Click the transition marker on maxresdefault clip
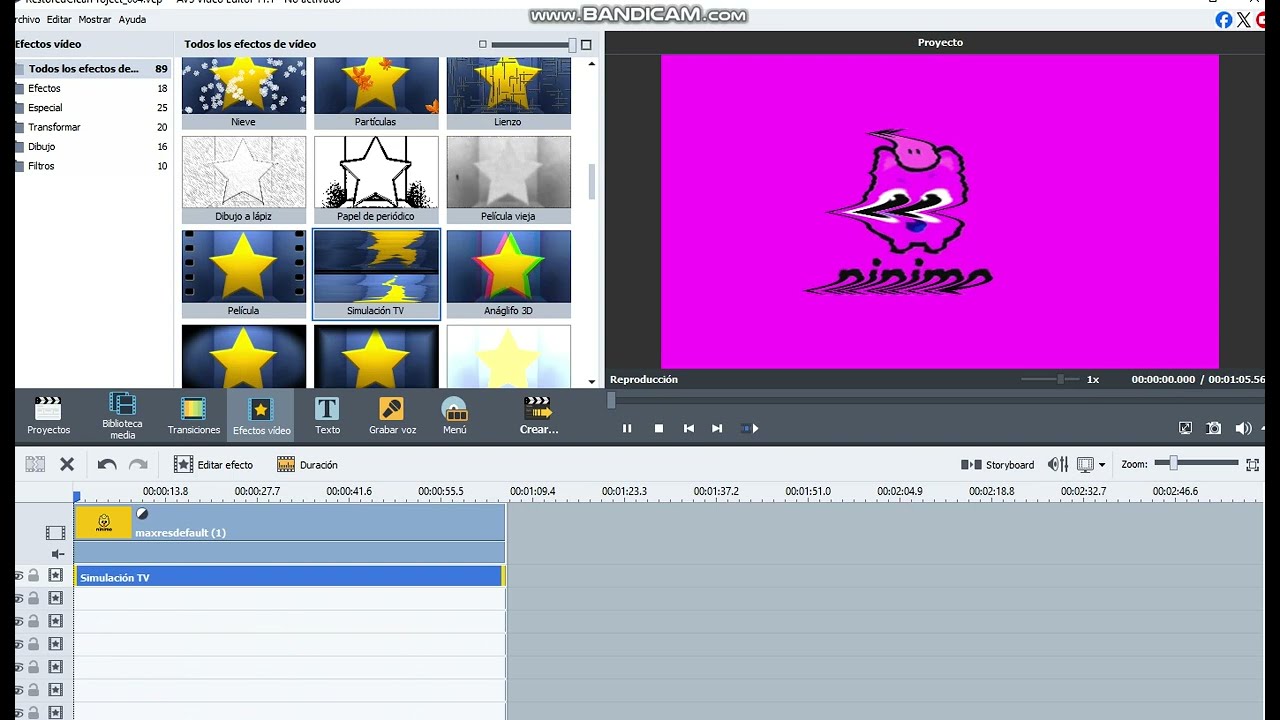1280x720 pixels. pos(142,513)
